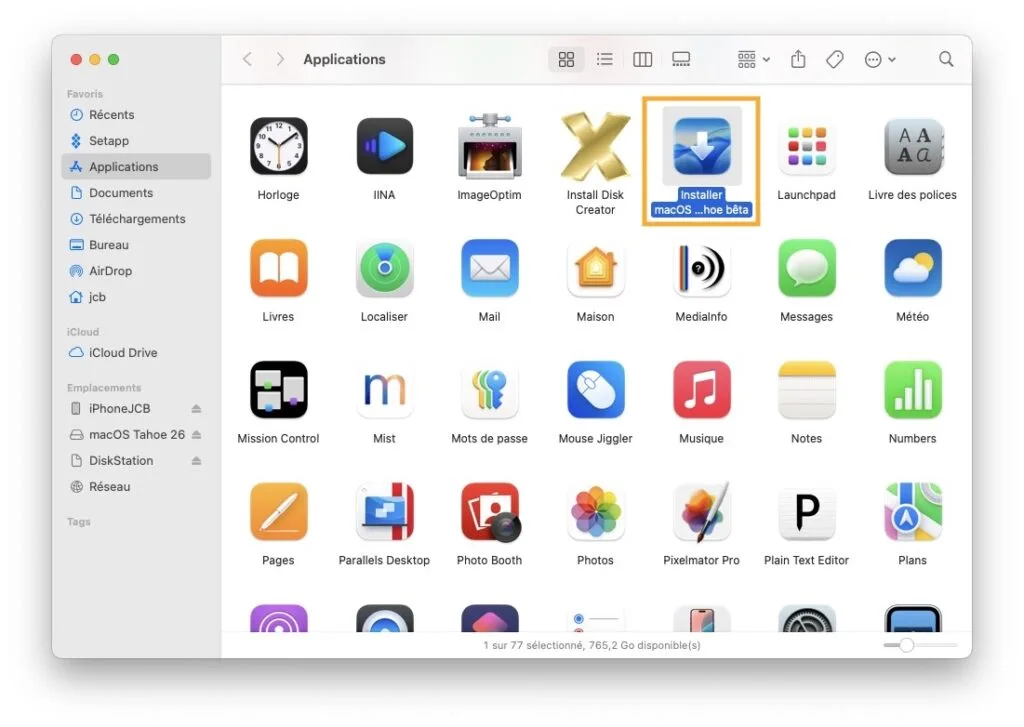The height and width of the screenshot is (727, 1024).
Task: Open the Launchpad app icon
Action: (806, 145)
